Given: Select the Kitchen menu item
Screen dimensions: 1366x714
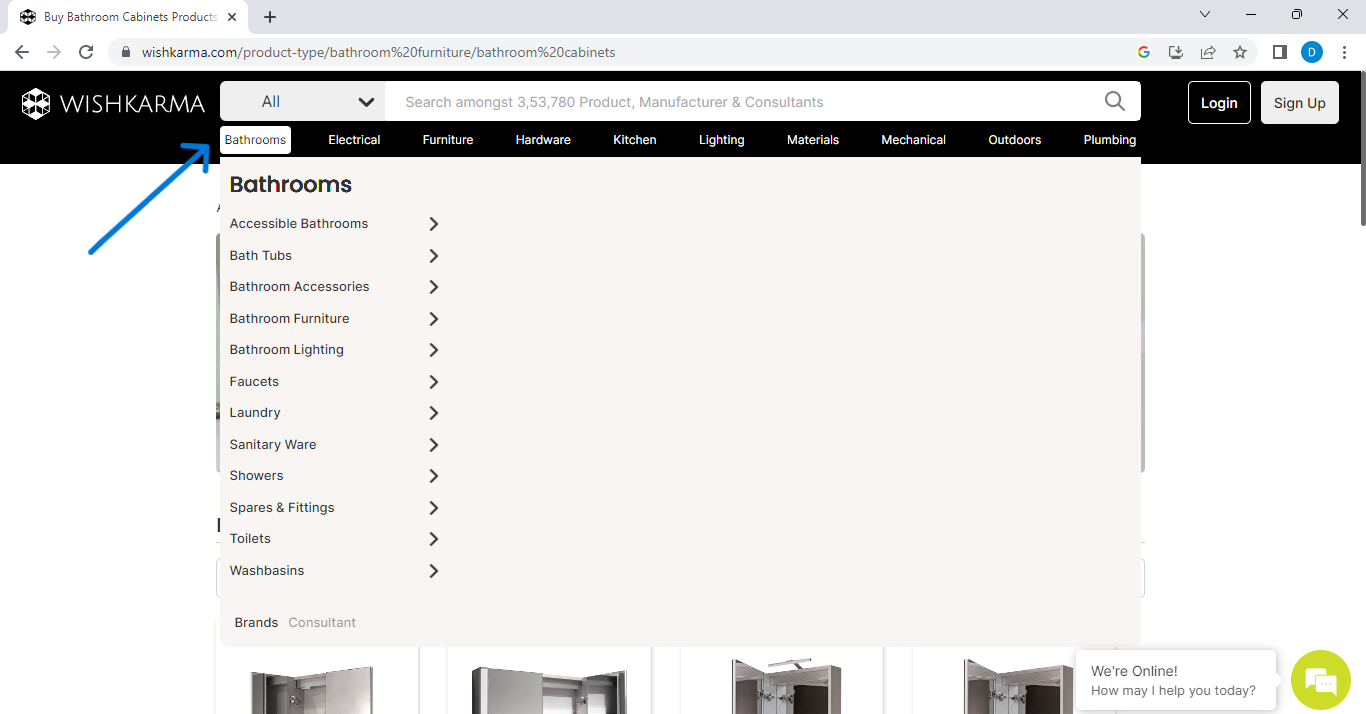Looking at the screenshot, I should (634, 140).
